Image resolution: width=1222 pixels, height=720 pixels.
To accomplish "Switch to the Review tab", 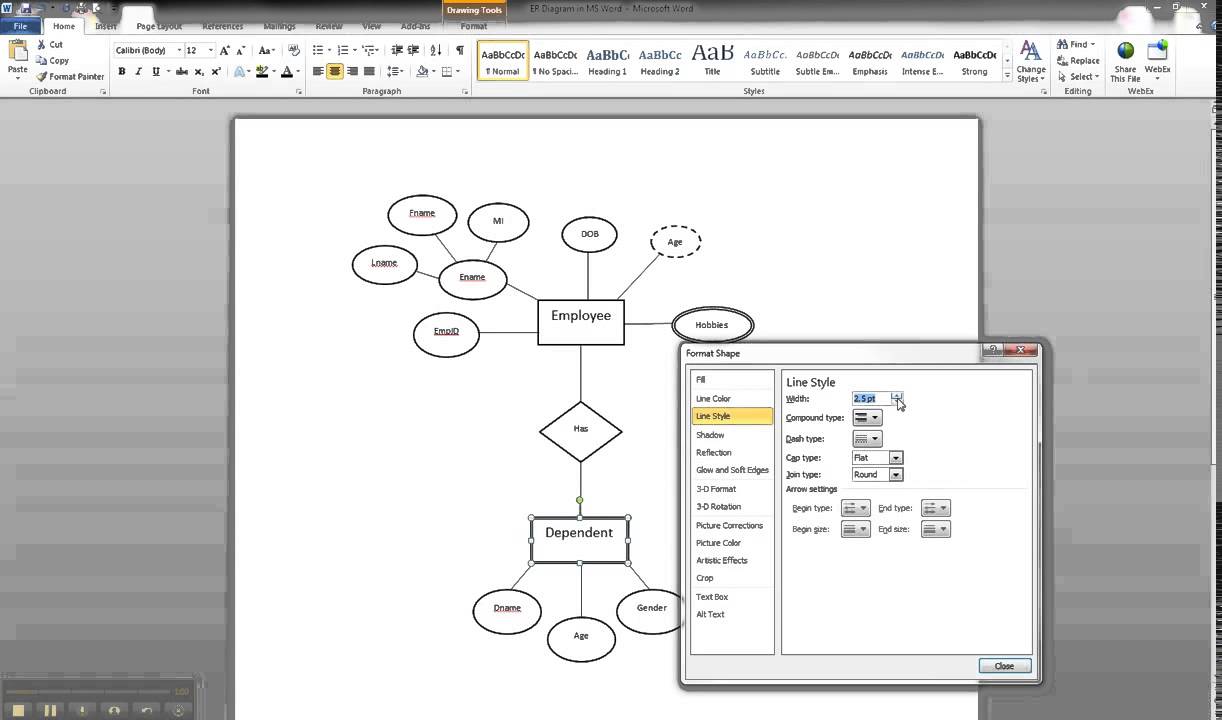I will pos(329,26).
